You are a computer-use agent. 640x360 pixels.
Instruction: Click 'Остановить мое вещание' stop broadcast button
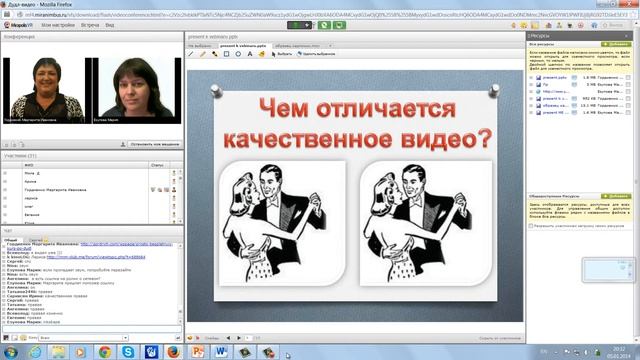pyautogui.click(x=155, y=144)
